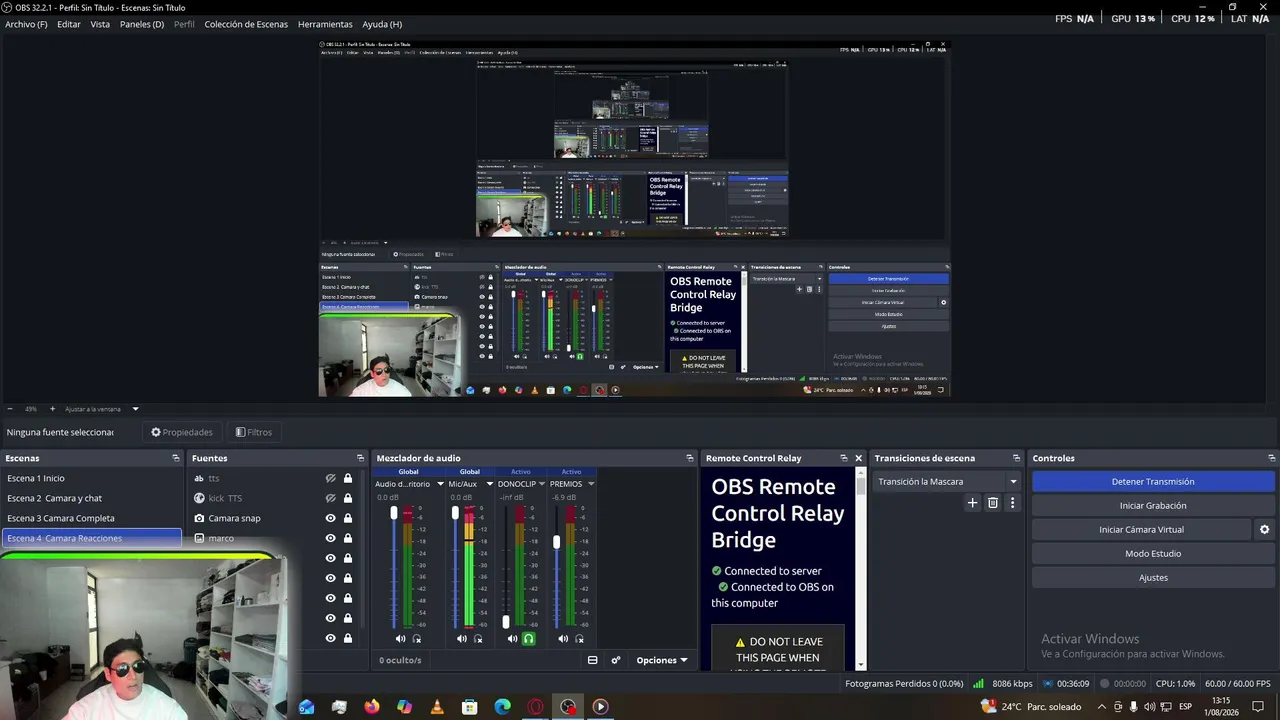This screenshot has width=1280, height=720.
Task: Open the Windows notification center
Action: pyautogui.click(x=1259, y=706)
